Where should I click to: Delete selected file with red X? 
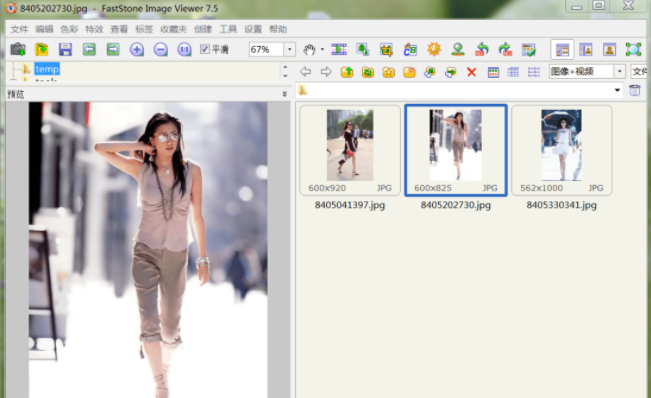[x=471, y=72]
